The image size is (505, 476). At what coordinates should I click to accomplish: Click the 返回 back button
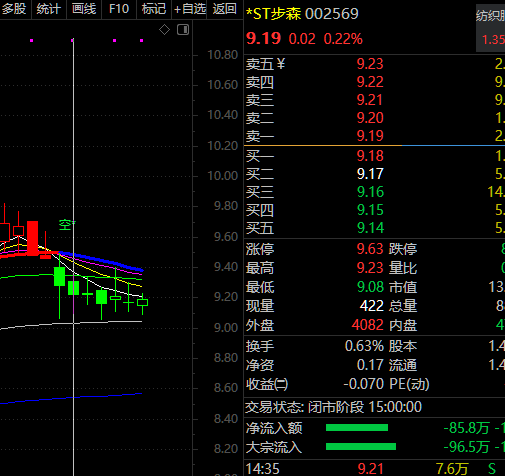point(225,9)
